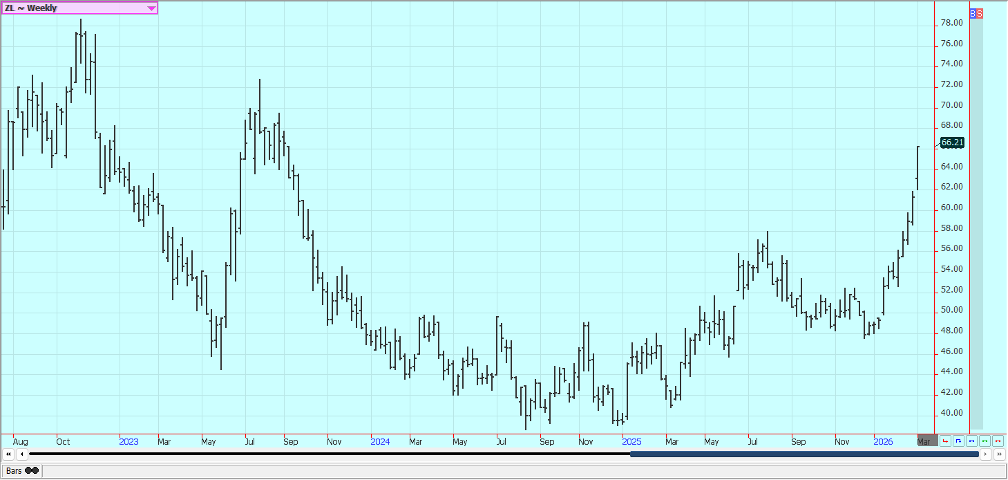Click the red bar-style icon near Mar label
This screenshot has height=480, width=1008.
pos(945,440)
